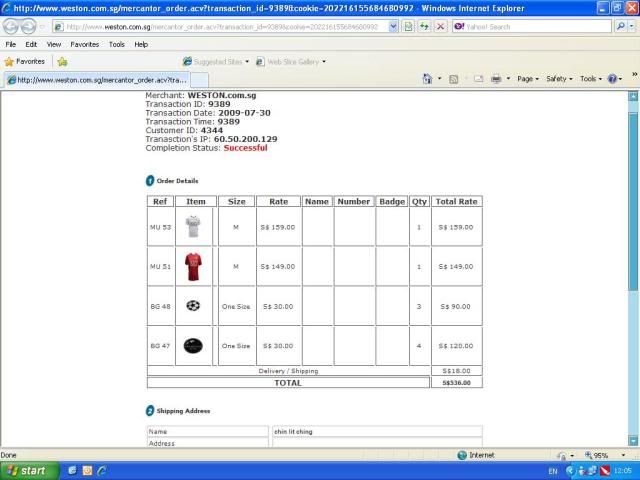This screenshot has width=640, height=480.
Task: Click the Add to Favorites Bar star icon
Action: coord(62,62)
